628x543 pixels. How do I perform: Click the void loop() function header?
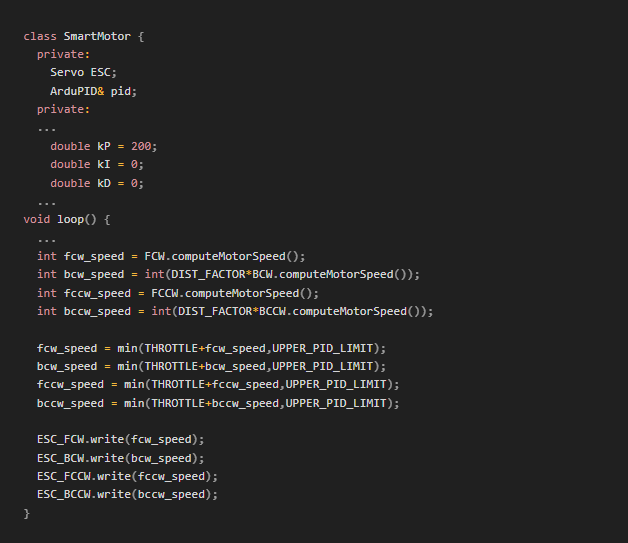66,219
